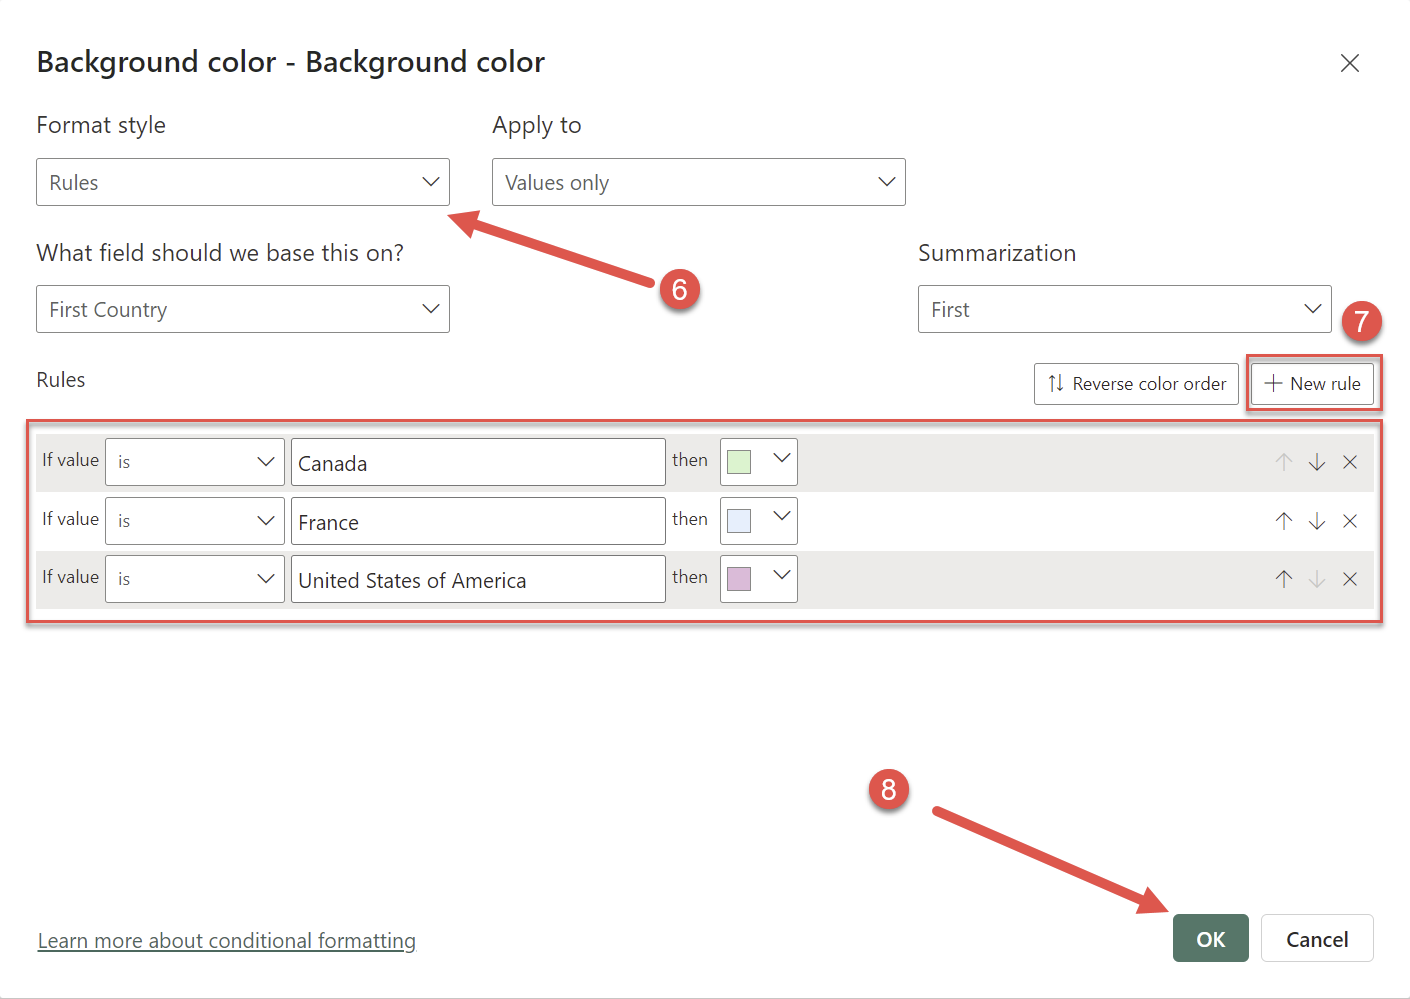
Task: Click the blue swatch in the France rule
Action: pos(739,521)
